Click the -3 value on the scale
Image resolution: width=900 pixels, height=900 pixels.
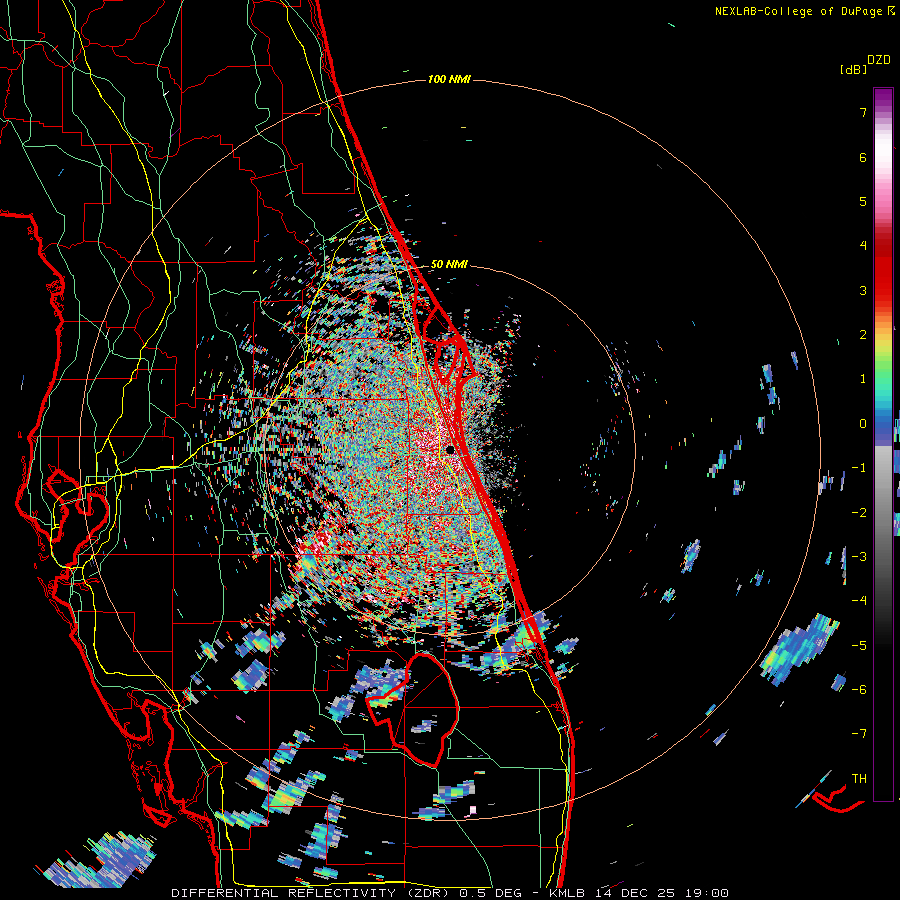pos(859,557)
